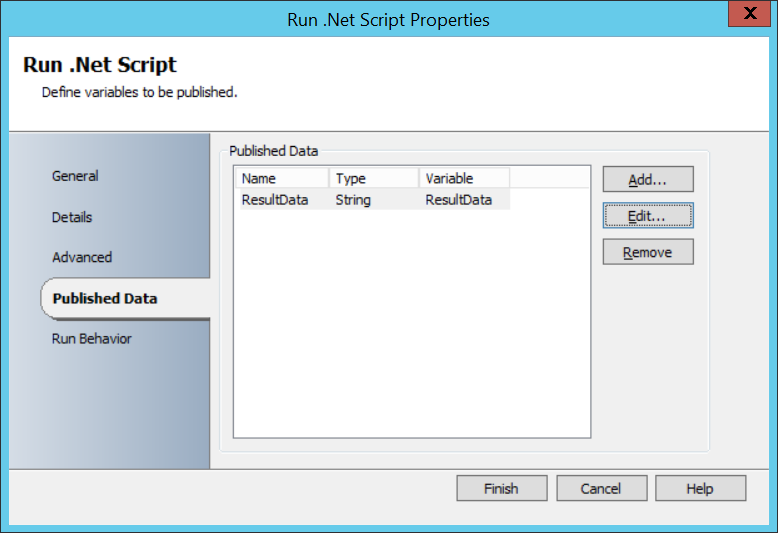This screenshot has height=533, width=778.
Task: Open the General tab
Action: [75, 176]
